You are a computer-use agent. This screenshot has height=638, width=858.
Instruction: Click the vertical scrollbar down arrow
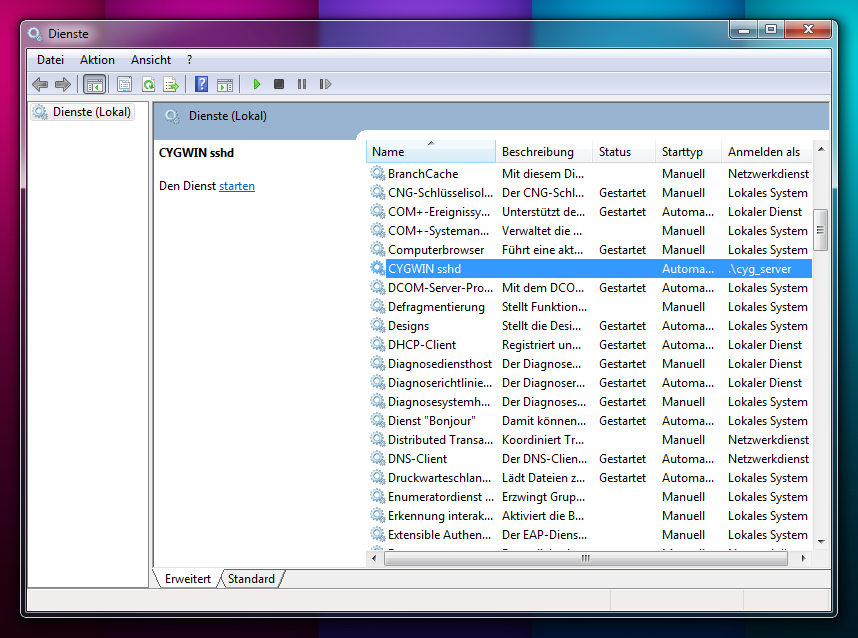point(821,541)
